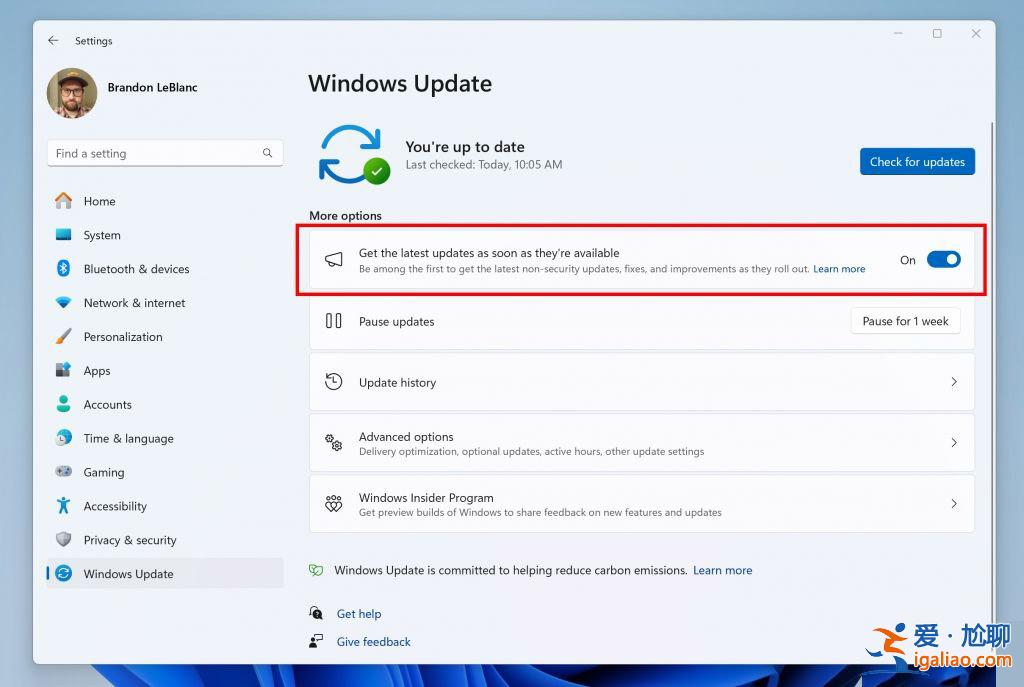Click the Personalization brush icon
Screen dimensions: 1024x687
click(64, 337)
